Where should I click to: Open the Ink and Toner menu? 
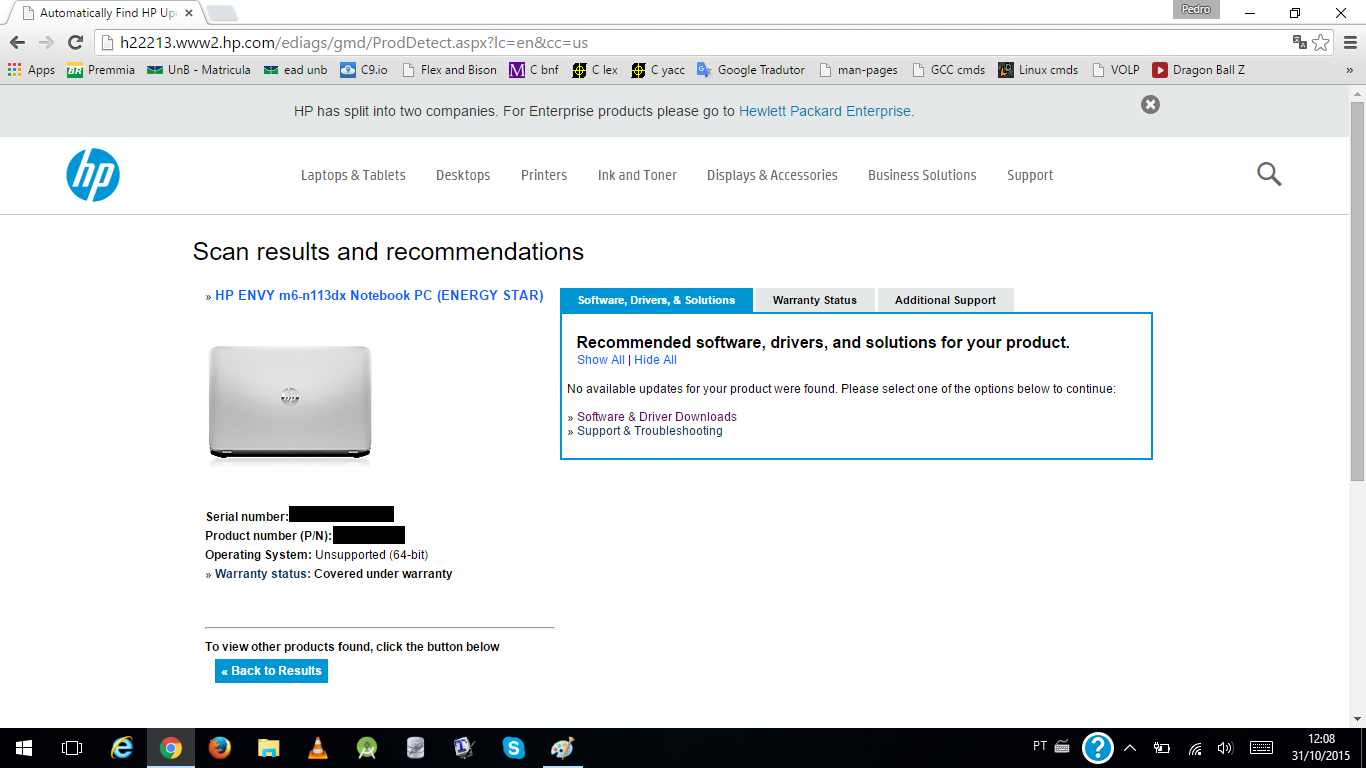click(637, 175)
